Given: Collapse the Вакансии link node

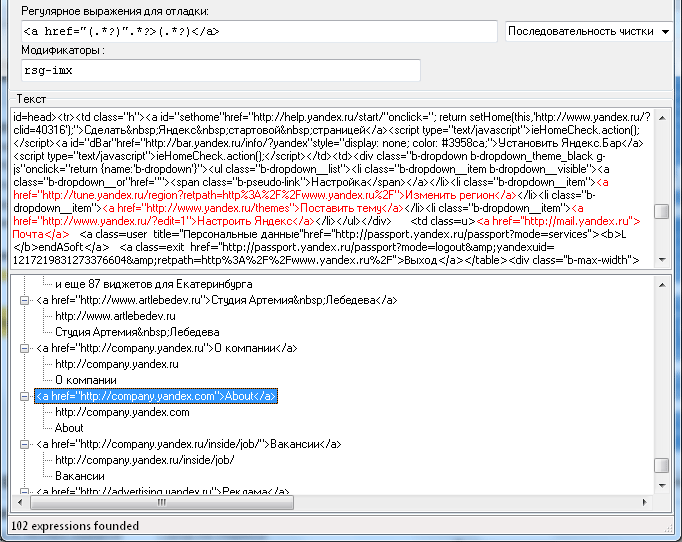Looking at the screenshot, I should pyautogui.click(x=25, y=444).
